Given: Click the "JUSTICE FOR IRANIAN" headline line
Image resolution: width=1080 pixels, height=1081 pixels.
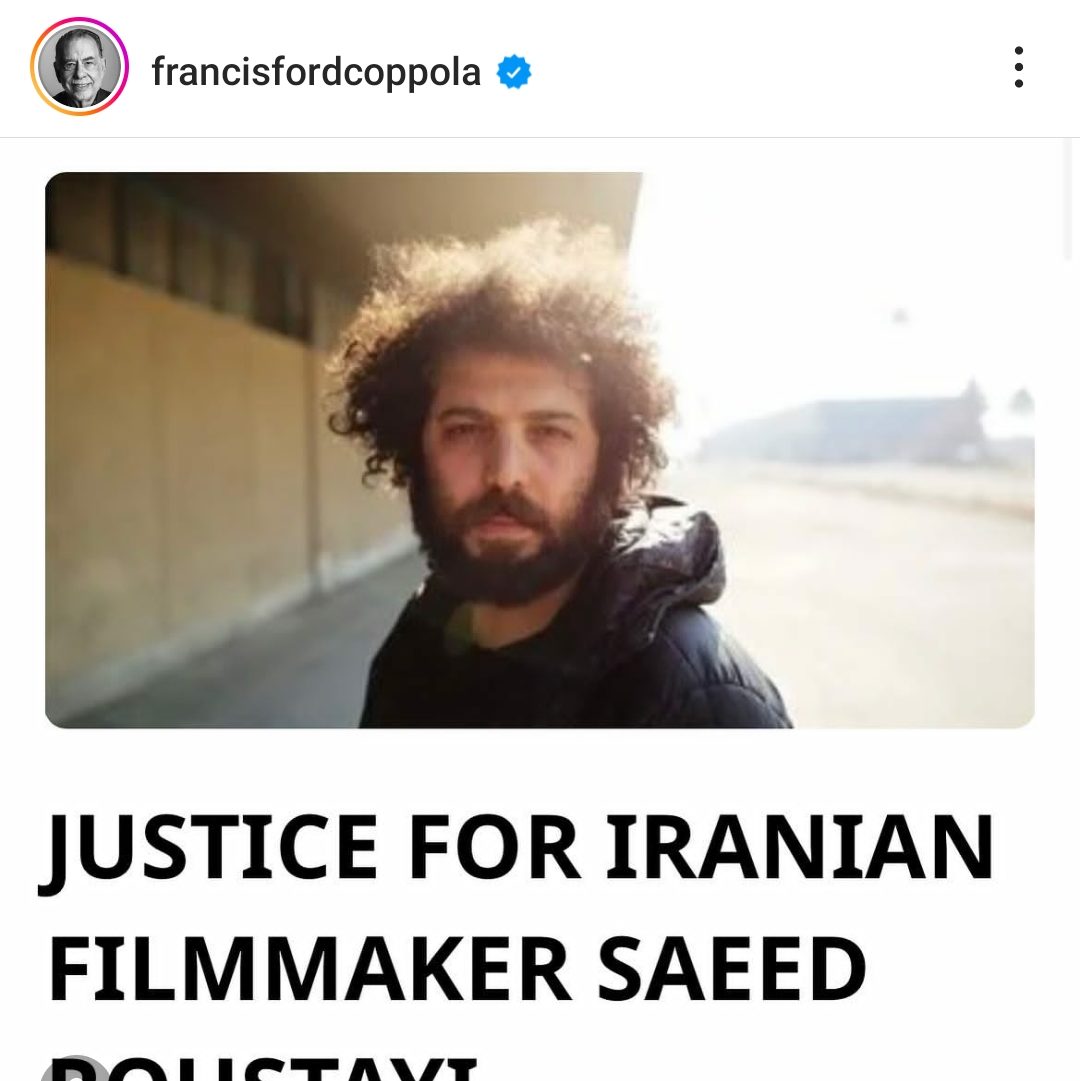Looking at the screenshot, I should point(518,847).
